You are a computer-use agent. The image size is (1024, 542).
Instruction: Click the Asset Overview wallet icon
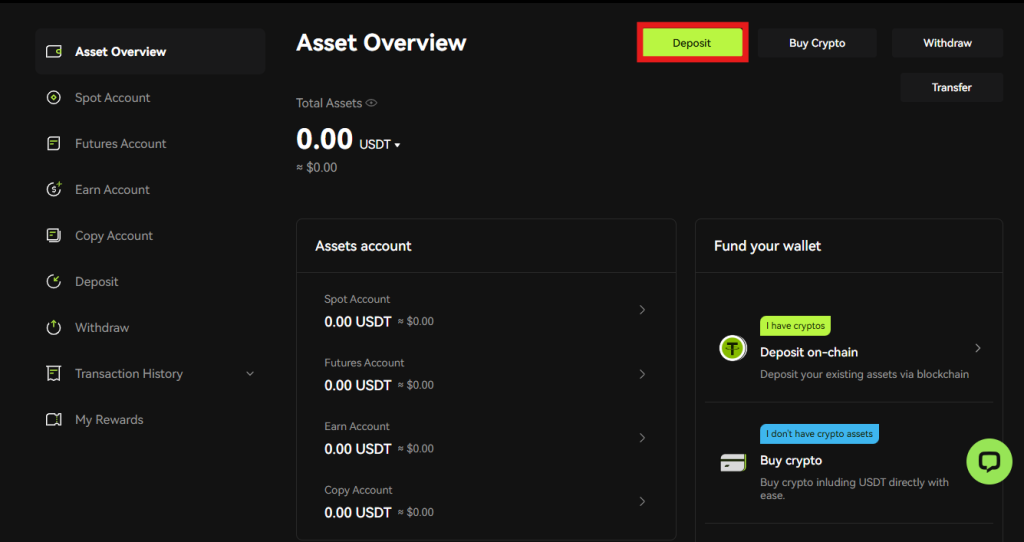pyautogui.click(x=54, y=52)
